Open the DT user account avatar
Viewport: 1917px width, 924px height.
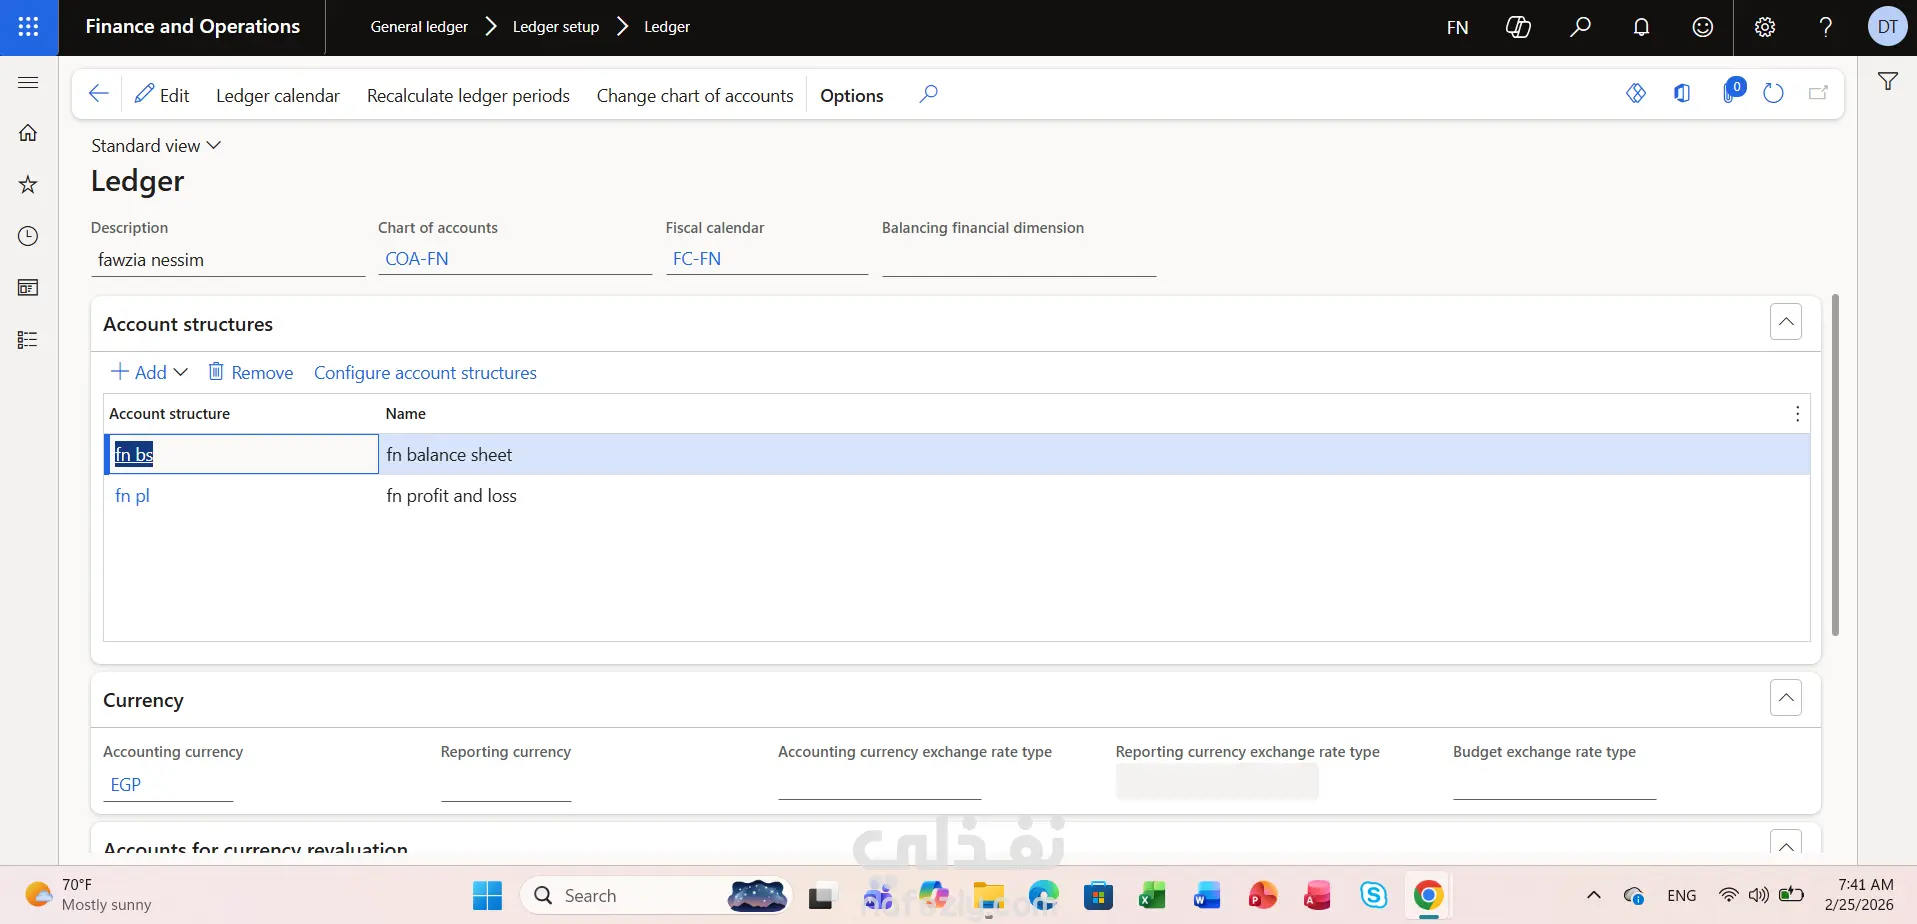pos(1888,27)
